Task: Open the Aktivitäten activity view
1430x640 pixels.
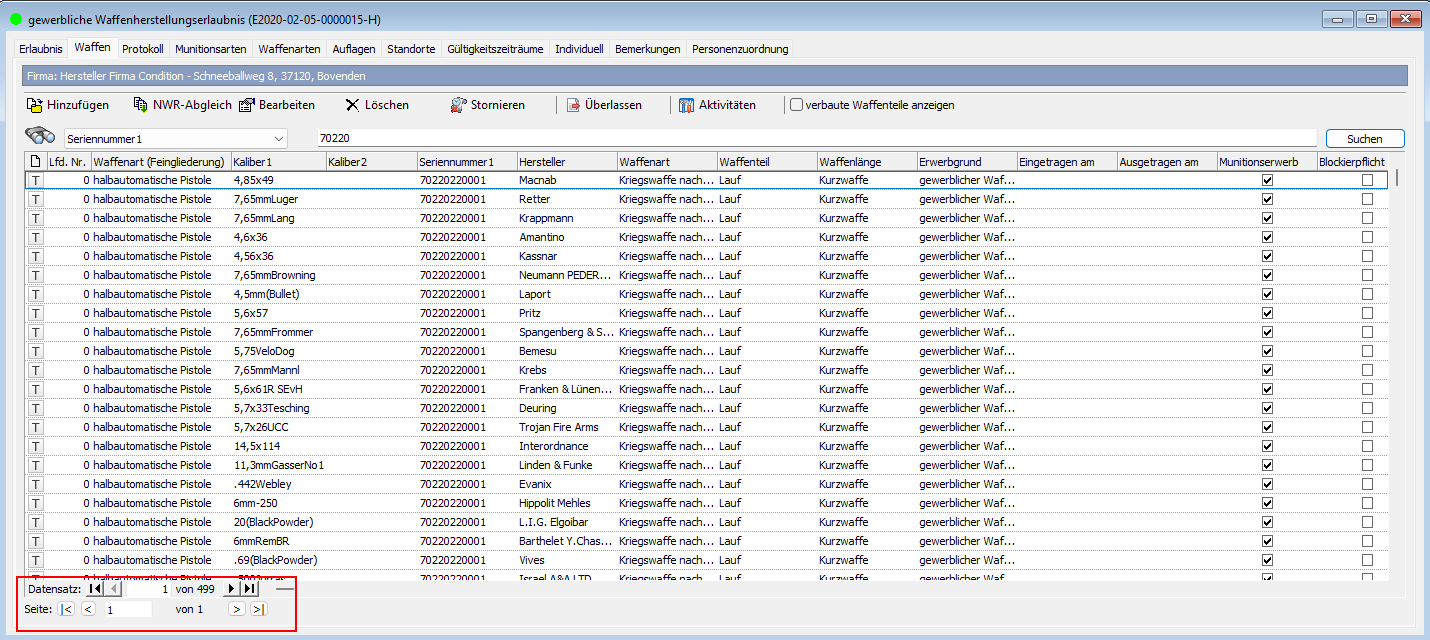Action: (686, 105)
